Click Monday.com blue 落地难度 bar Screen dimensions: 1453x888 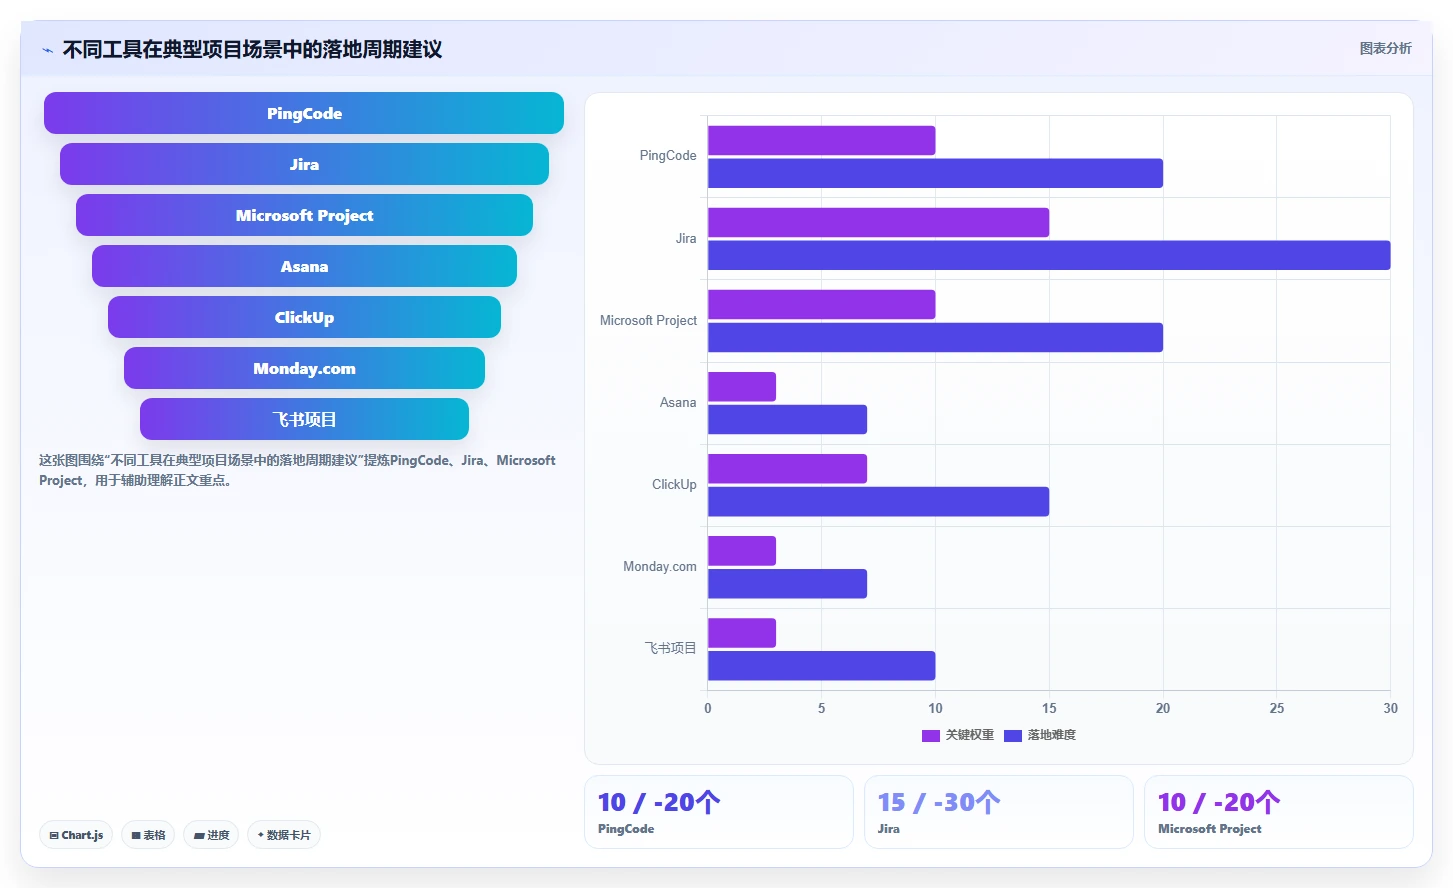pos(787,584)
